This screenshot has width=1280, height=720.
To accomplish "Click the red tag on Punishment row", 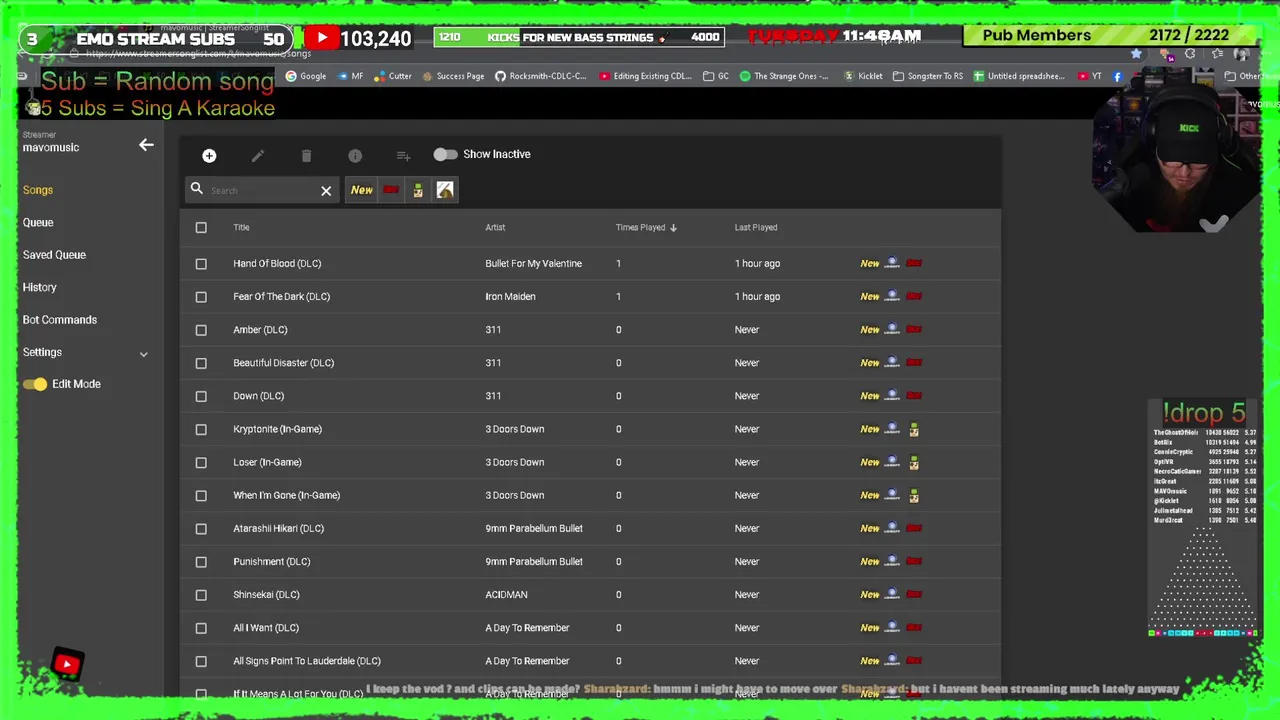I will coord(914,562).
